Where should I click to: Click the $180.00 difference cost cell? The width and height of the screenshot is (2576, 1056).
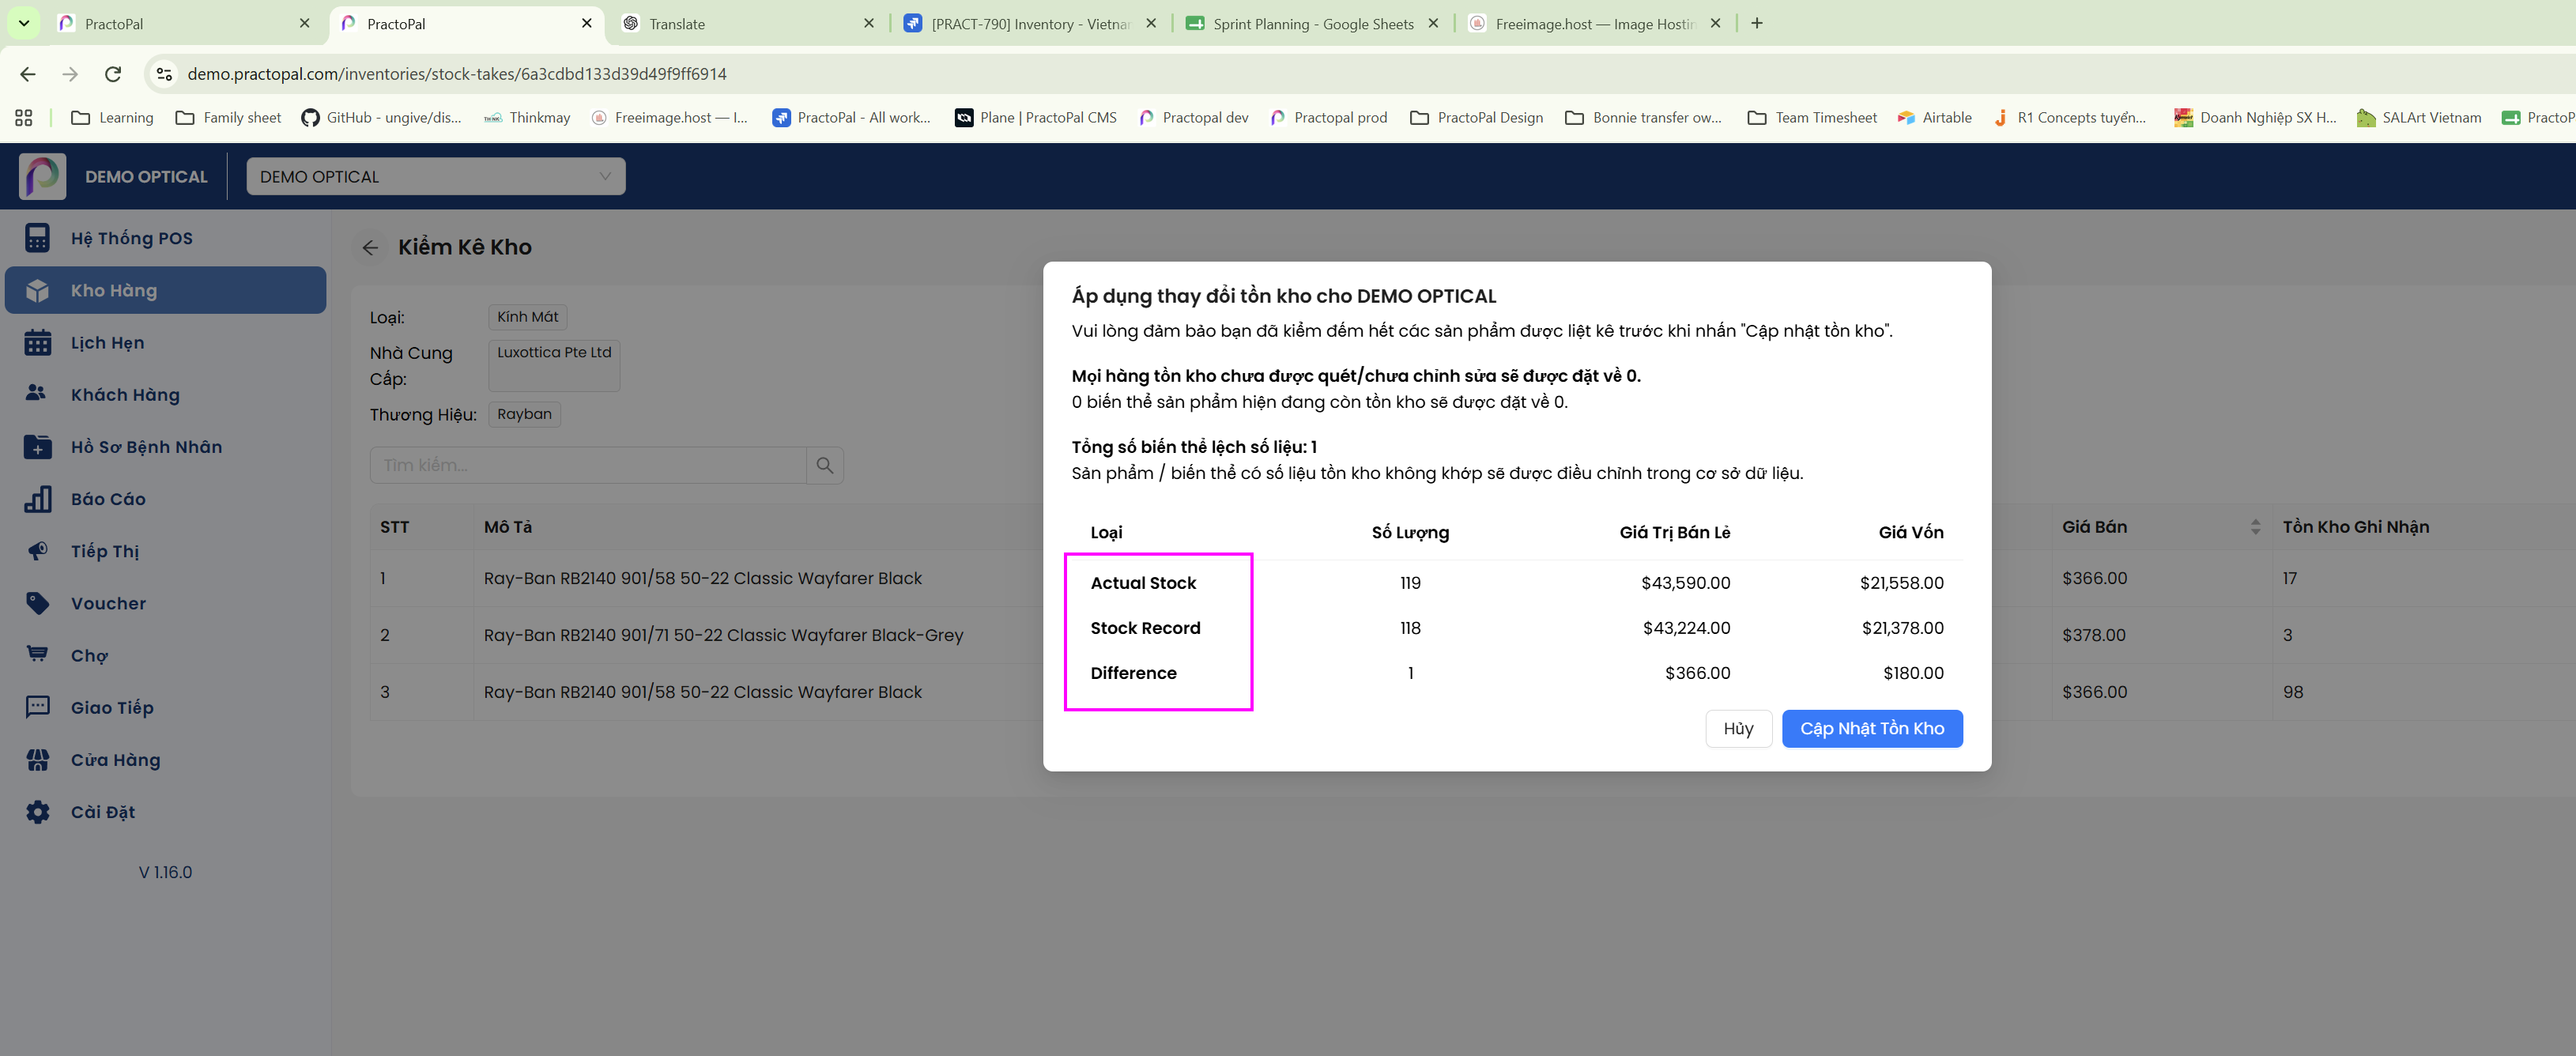1913,673
